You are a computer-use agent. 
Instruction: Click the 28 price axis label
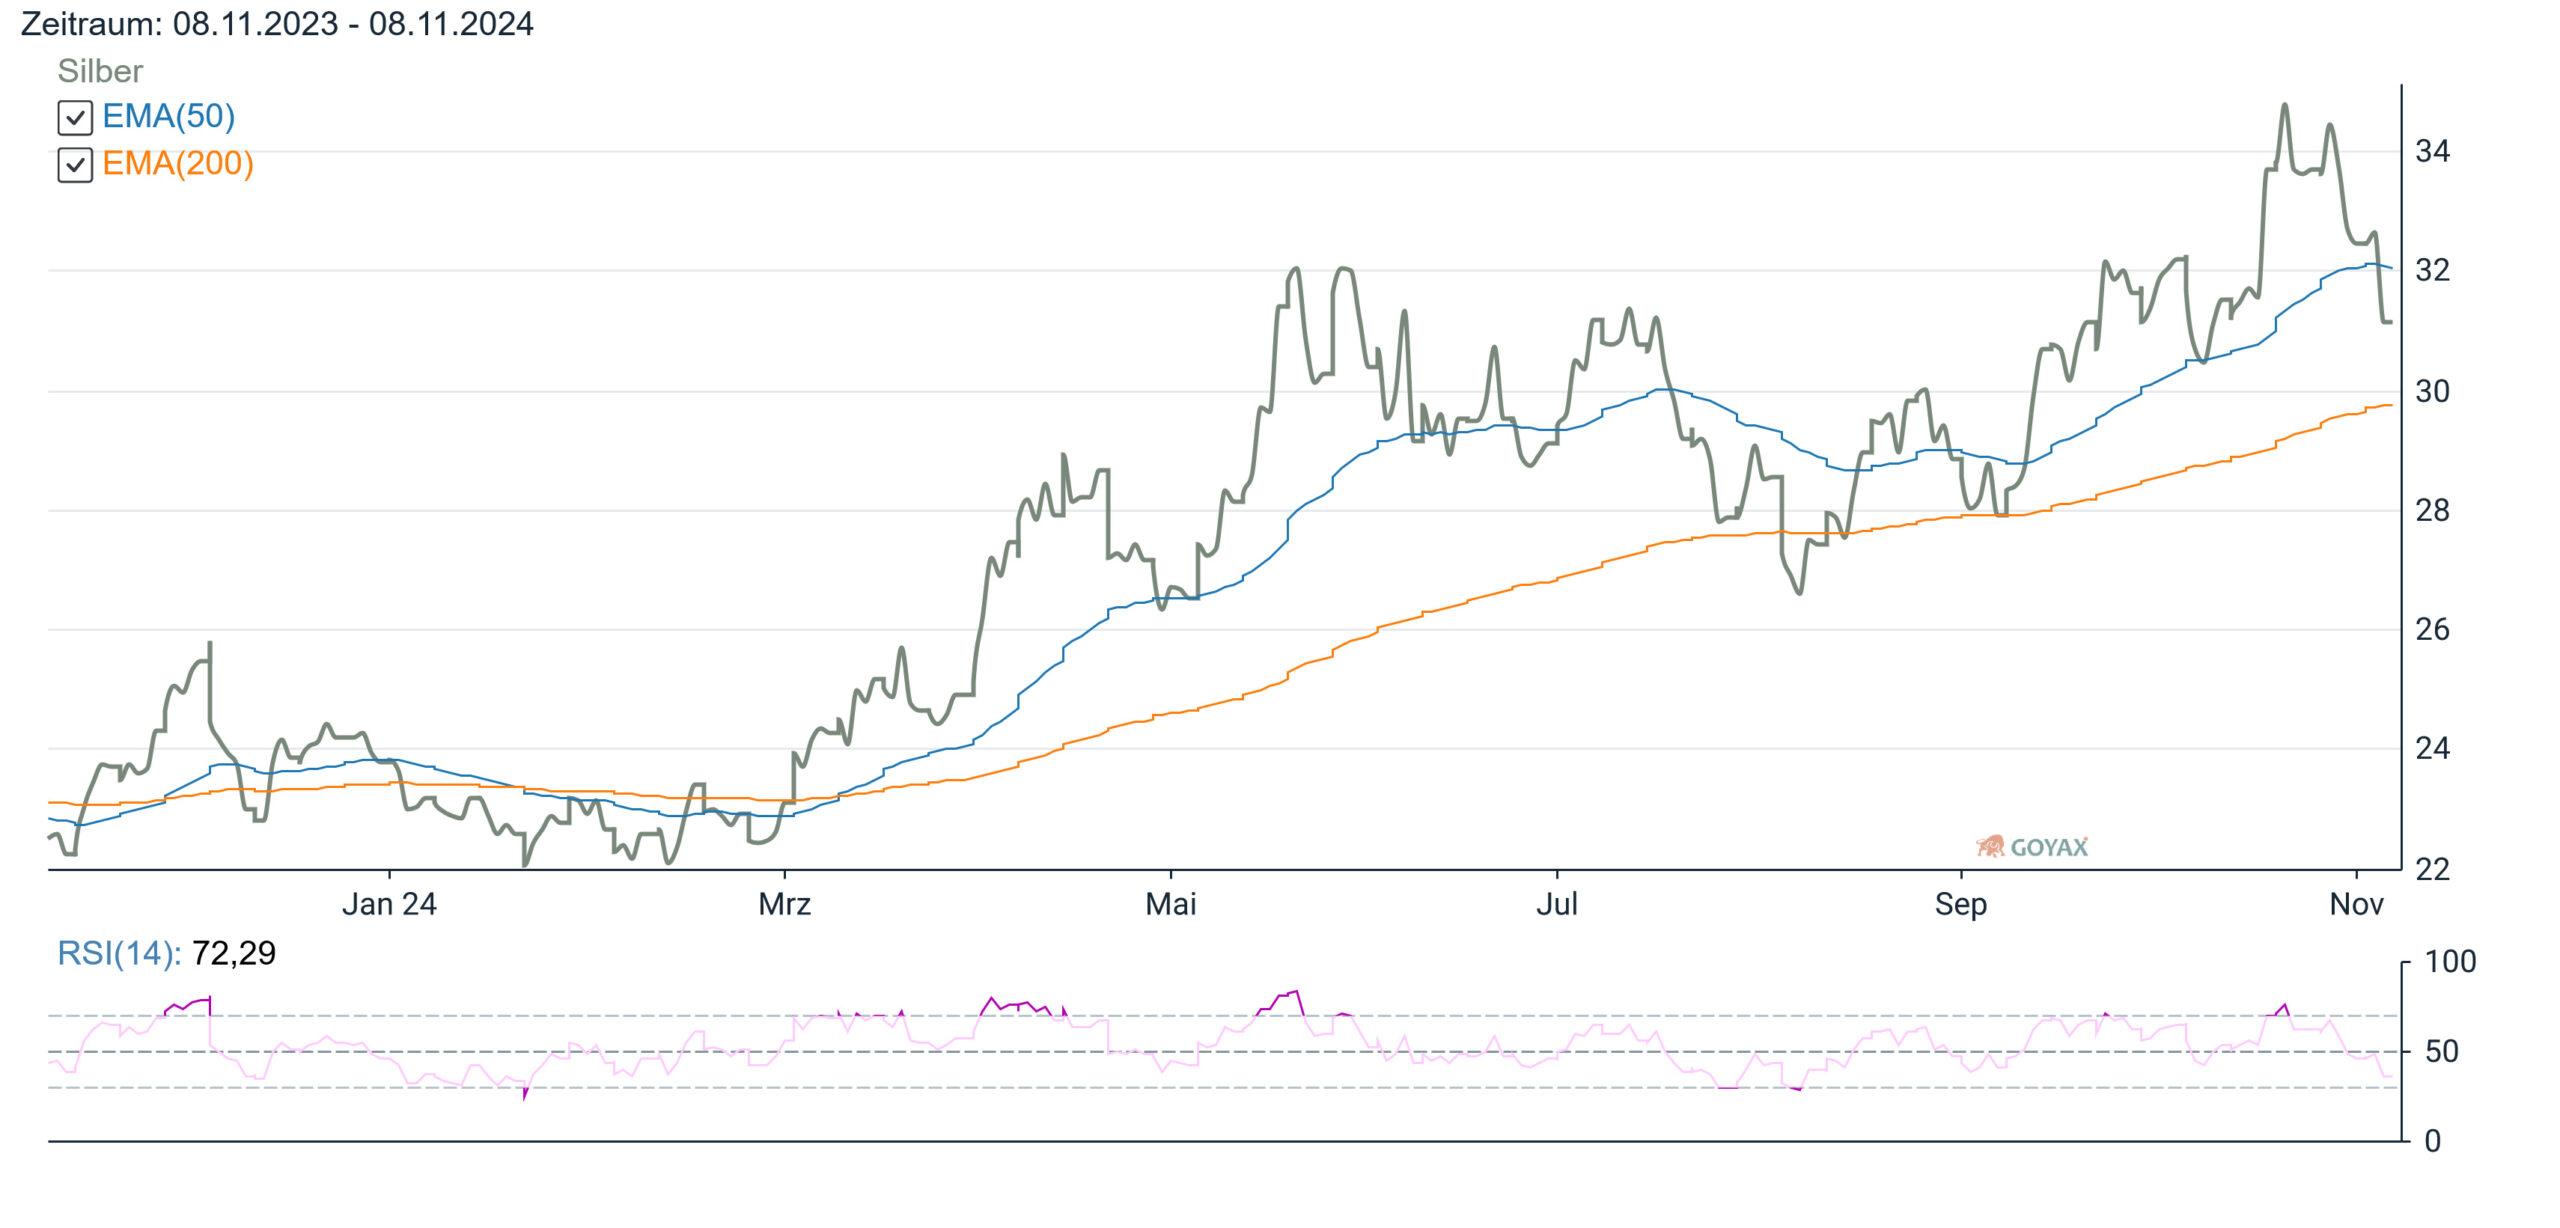[x=2433, y=510]
